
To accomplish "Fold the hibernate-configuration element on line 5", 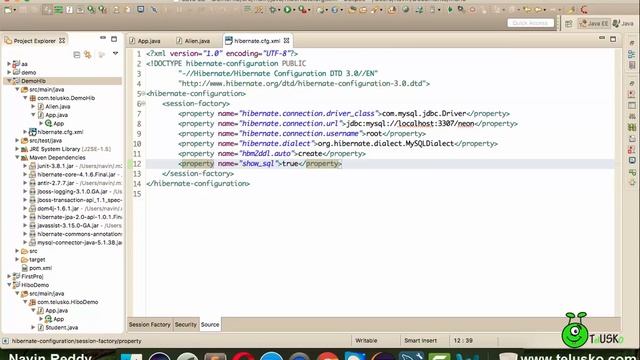I will (x=143, y=93).
